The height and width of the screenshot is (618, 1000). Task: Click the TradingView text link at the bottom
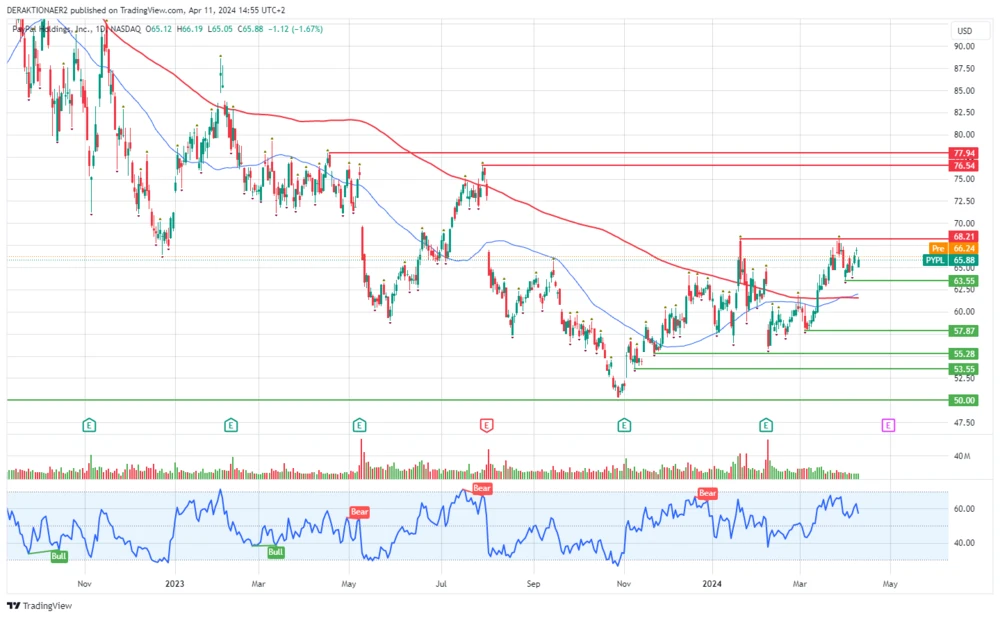(x=46, y=605)
